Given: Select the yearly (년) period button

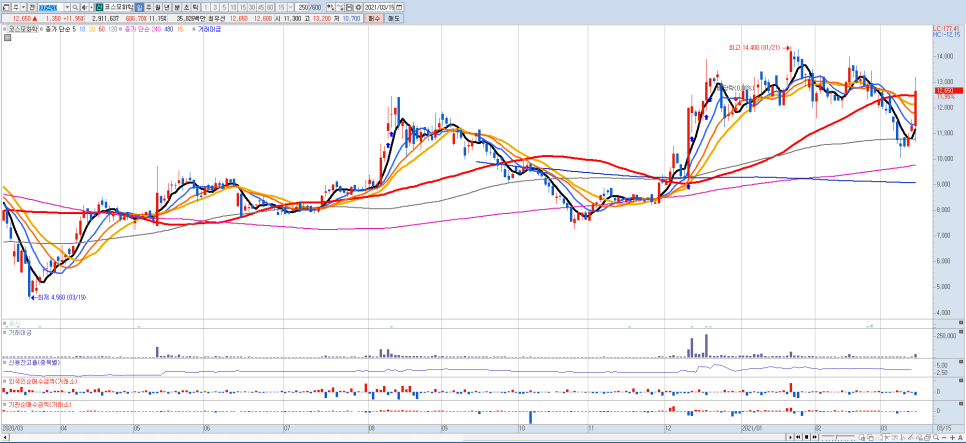Looking at the screenshot, I should point(166,7).
